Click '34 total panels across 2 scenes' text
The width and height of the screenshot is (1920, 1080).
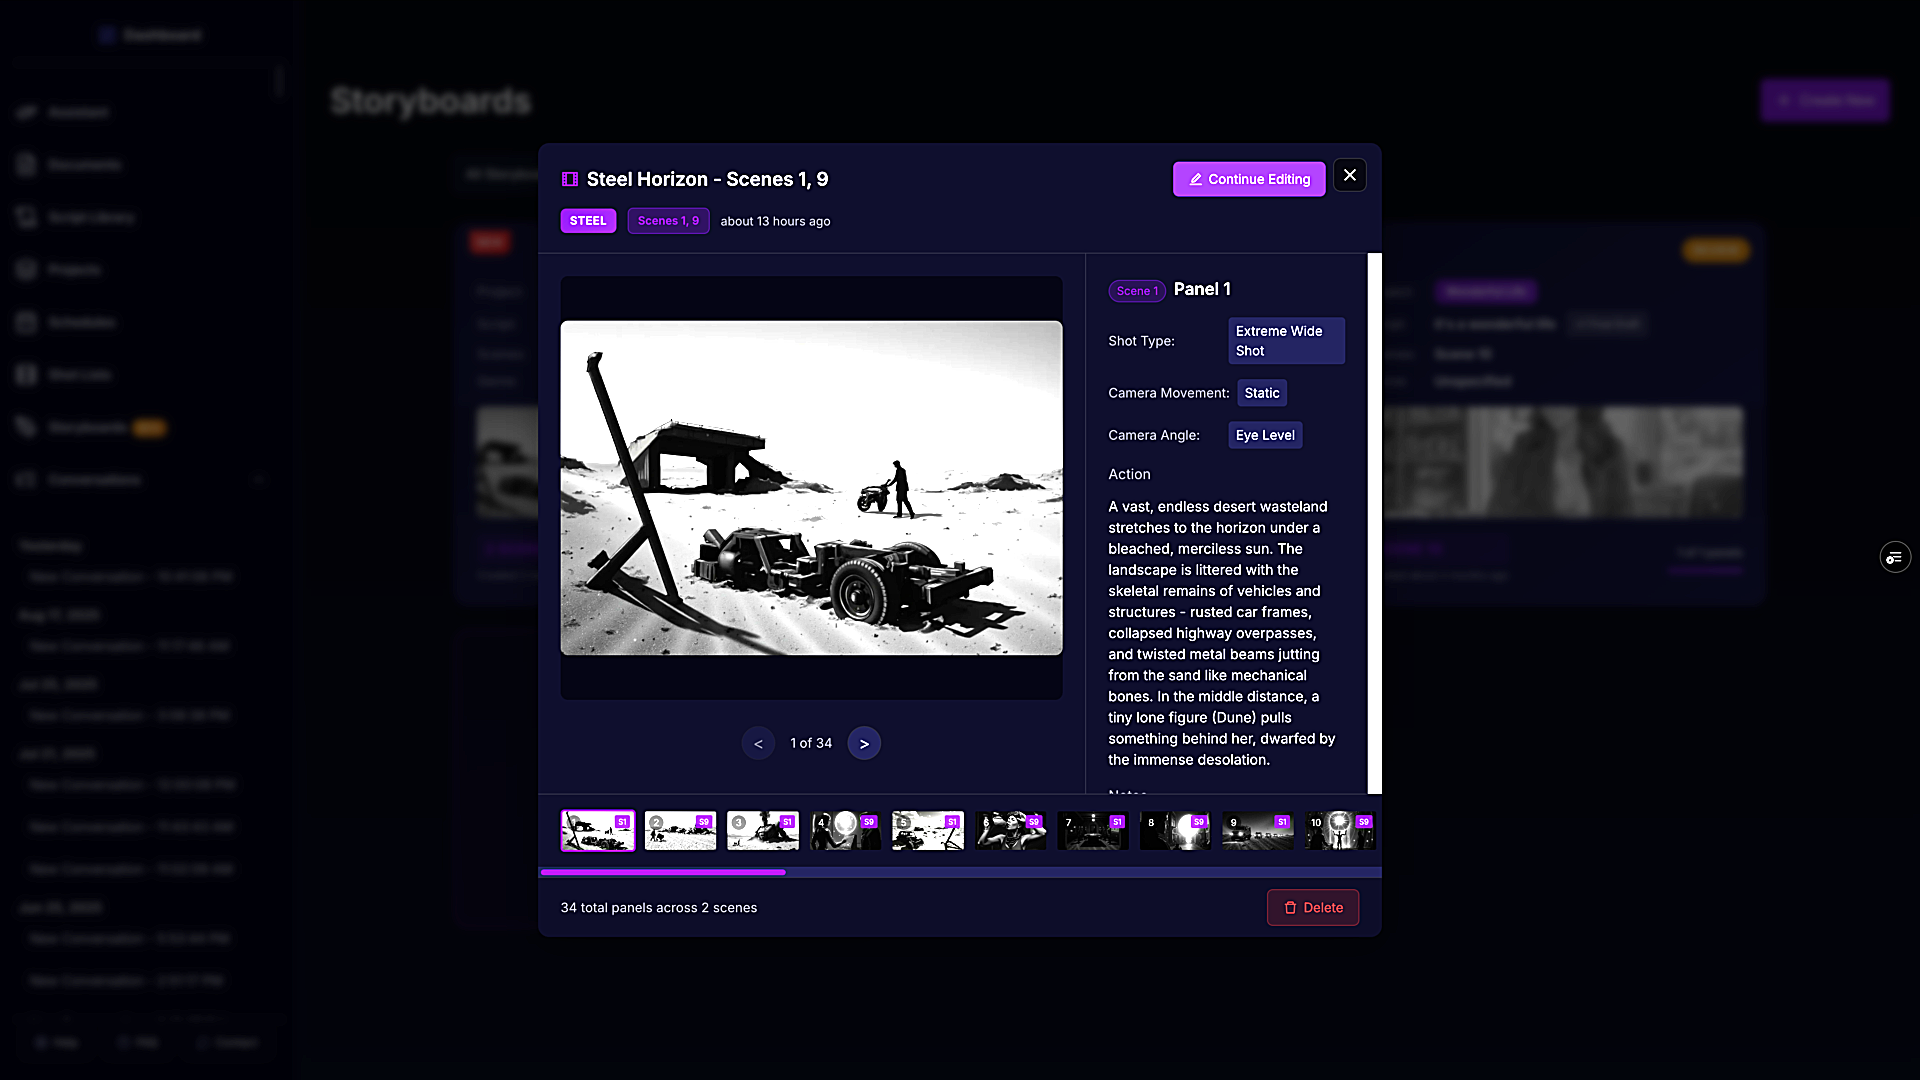tap(659, 908)
